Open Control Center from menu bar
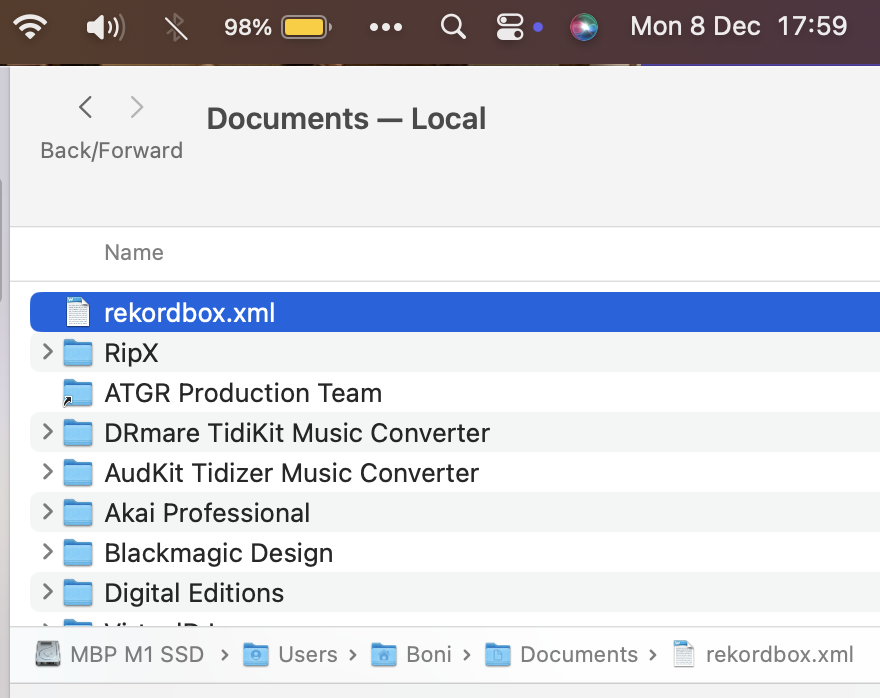Screen dimensions: 880x698 coord(510,27)
